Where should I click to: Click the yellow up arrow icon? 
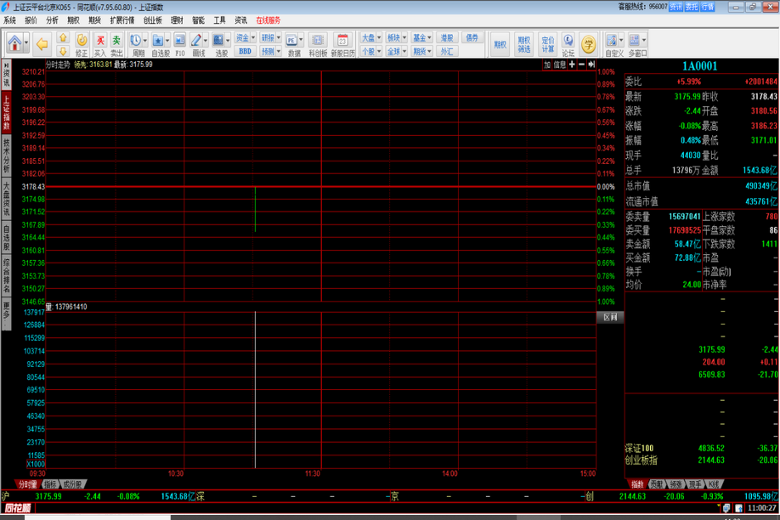[63, 38]
